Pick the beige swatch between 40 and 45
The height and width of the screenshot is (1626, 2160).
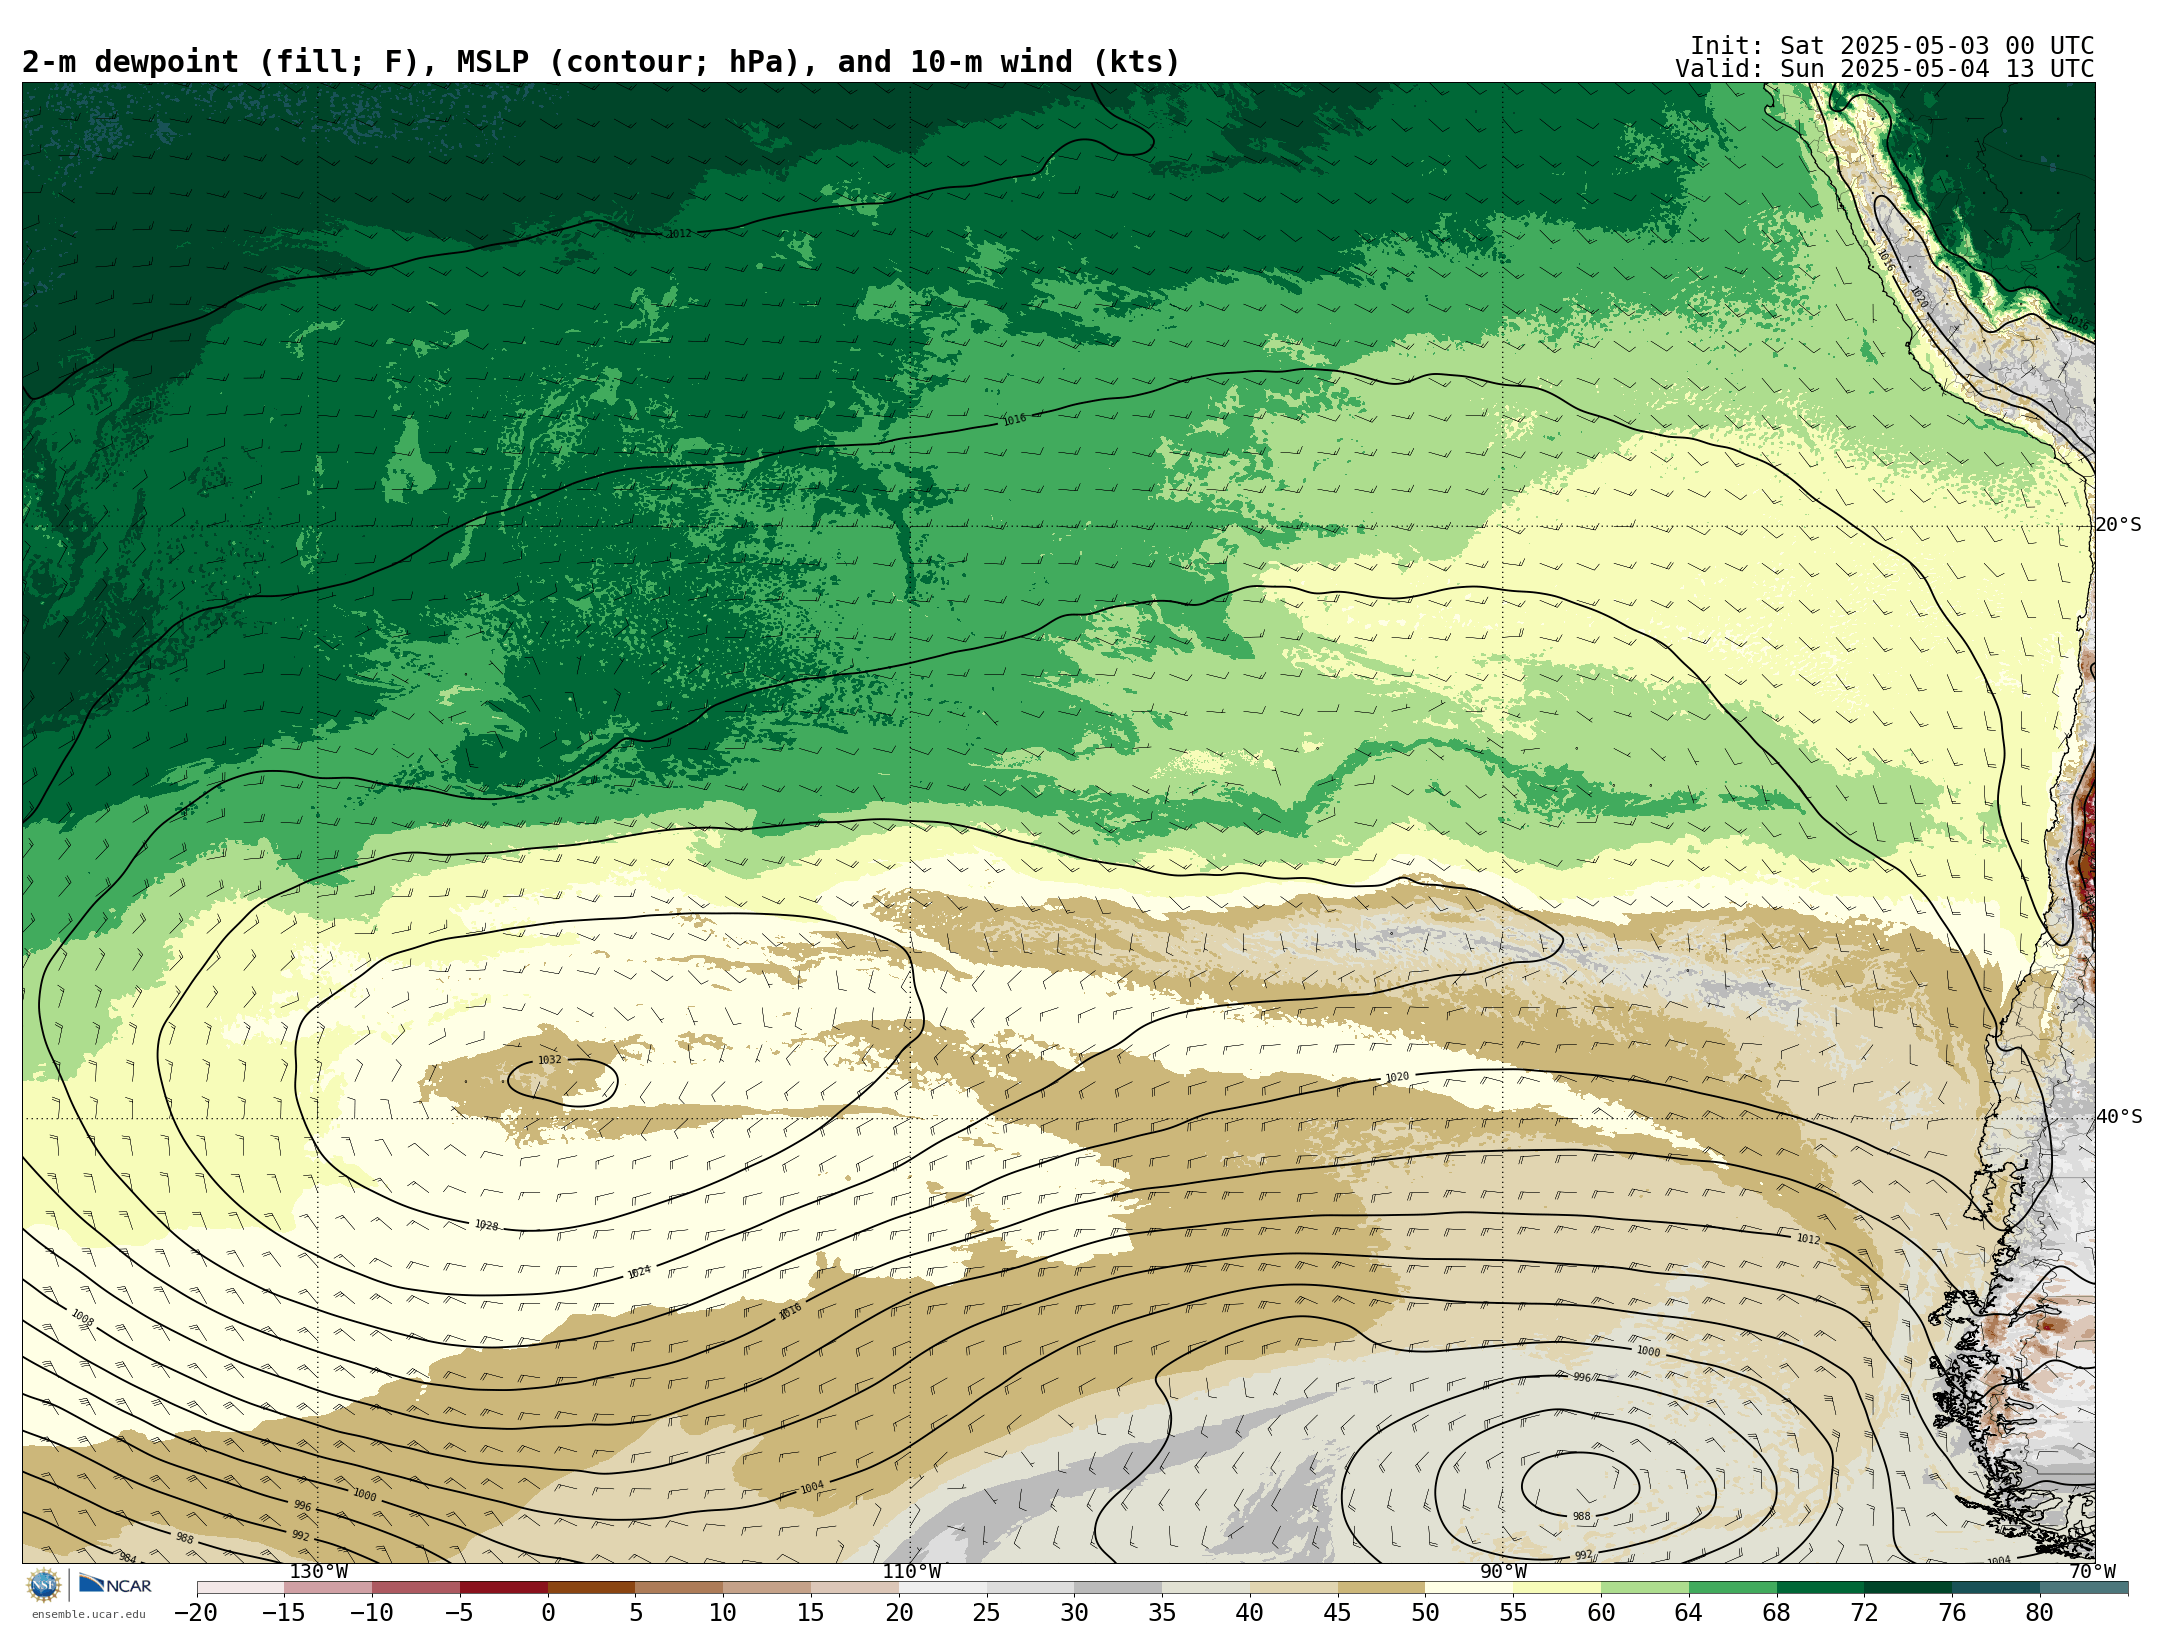pos(1293,1587)
